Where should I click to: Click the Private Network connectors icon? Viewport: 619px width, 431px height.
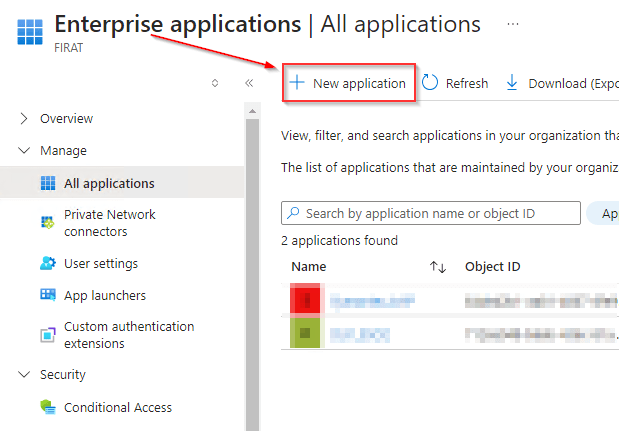click(x=47, y=222)
